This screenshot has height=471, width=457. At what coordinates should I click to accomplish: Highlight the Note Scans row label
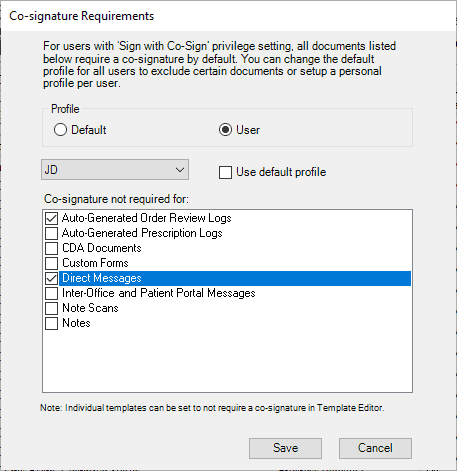pyautogui.click(x=90, y=308)
